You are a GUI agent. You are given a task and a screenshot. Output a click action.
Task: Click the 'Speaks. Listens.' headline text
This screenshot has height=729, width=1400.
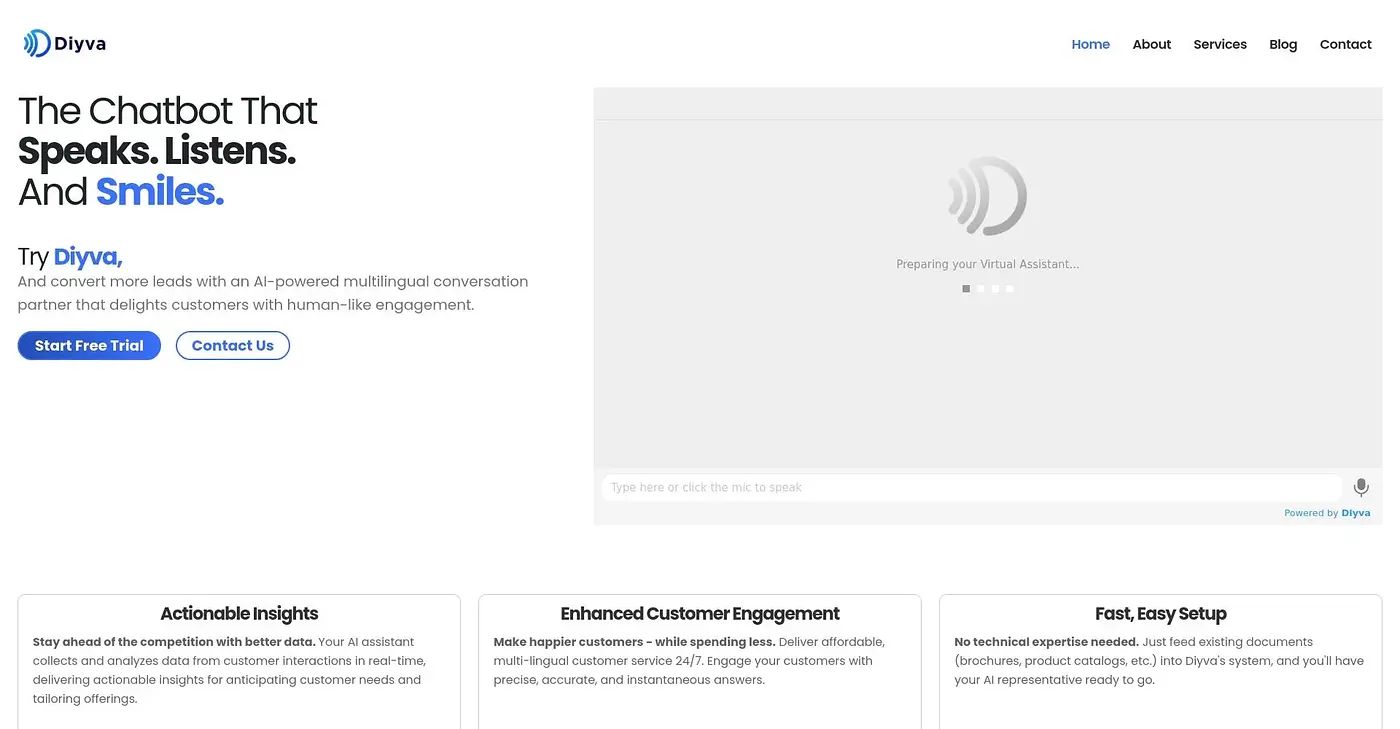157,151
